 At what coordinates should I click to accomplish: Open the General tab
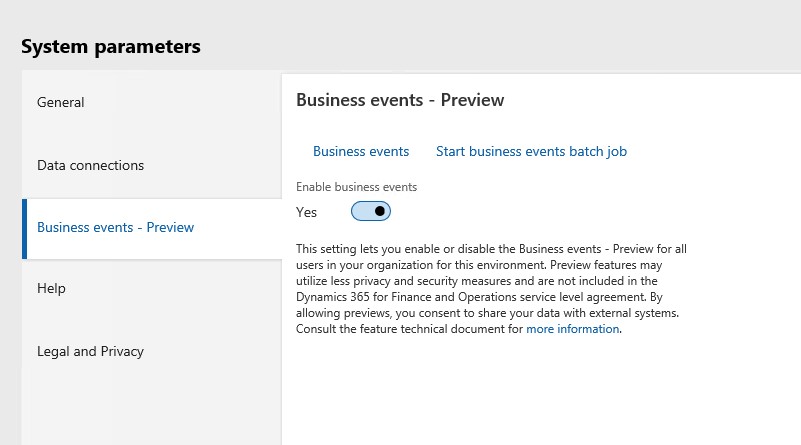[x=61, y=102]
